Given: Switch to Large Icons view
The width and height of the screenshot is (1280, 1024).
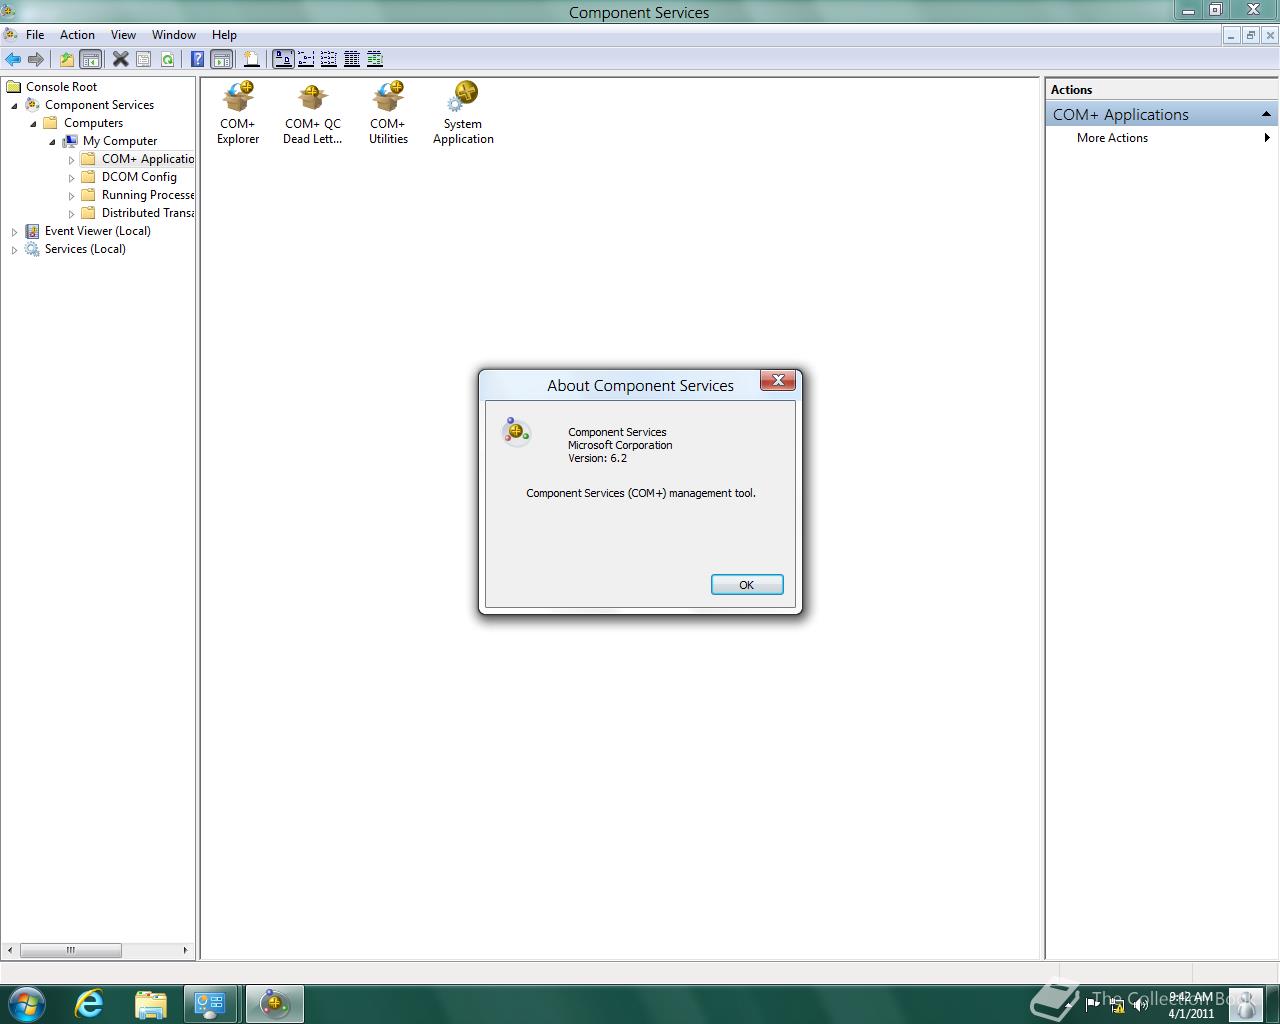Looking at the screenshot, I should coord(283,59).
